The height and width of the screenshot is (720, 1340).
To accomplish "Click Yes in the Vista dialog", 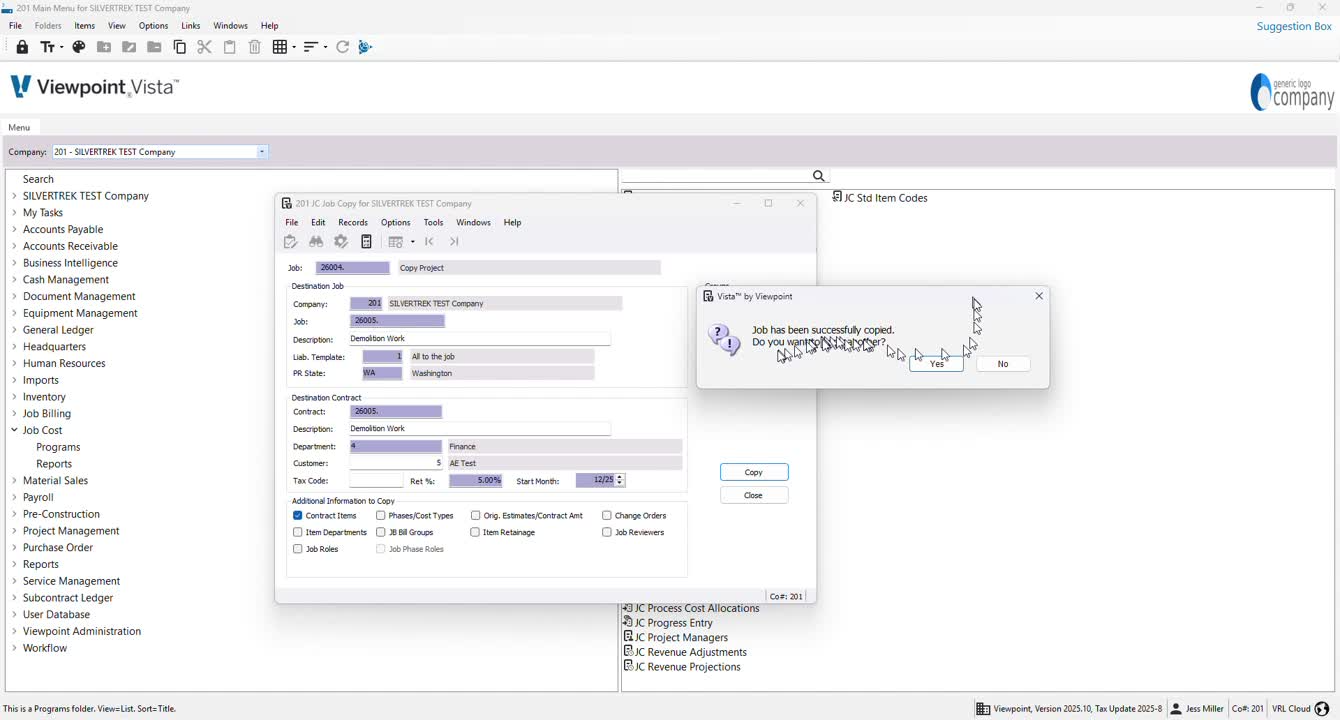I will (937, 364).
